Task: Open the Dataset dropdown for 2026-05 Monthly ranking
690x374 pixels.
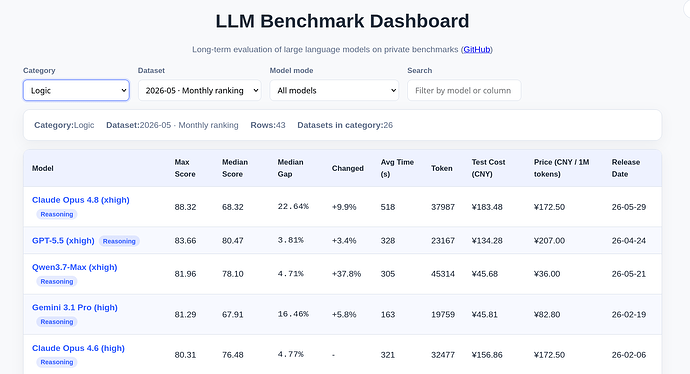Action: [x=200, y=90]
